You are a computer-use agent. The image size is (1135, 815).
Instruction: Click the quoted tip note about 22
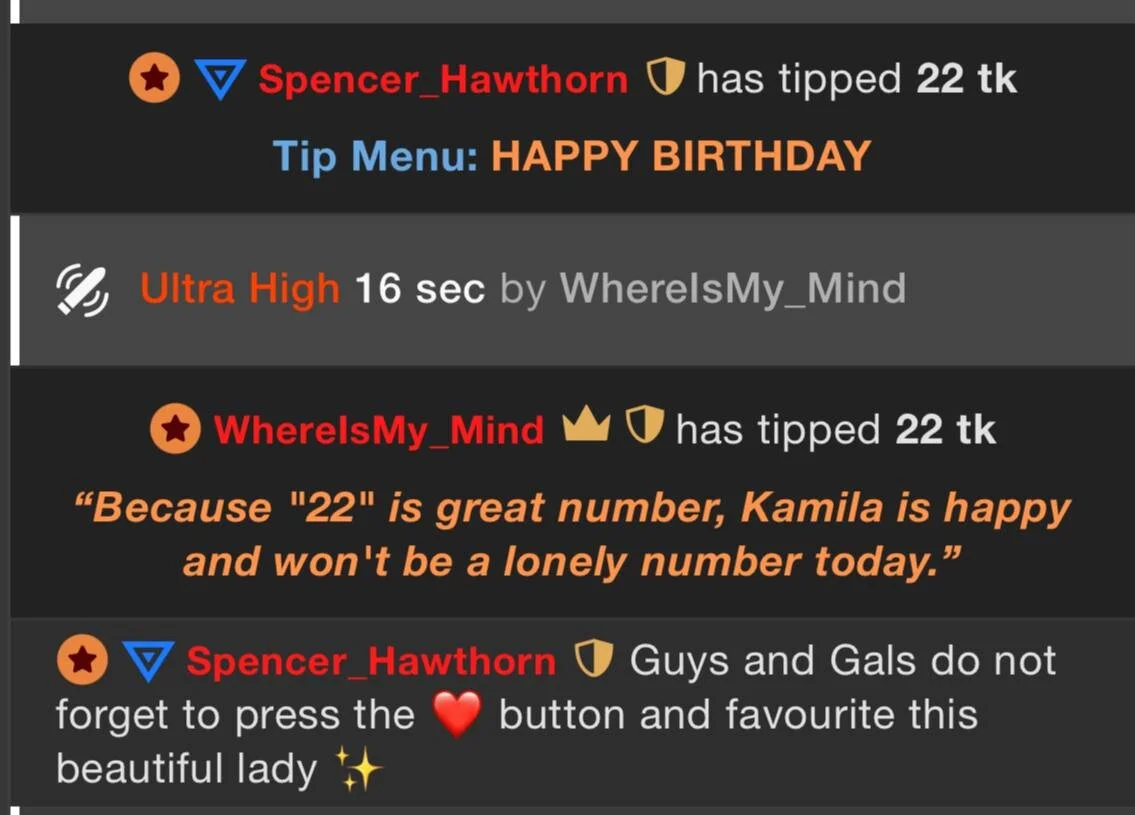click(x=572, y=534)
